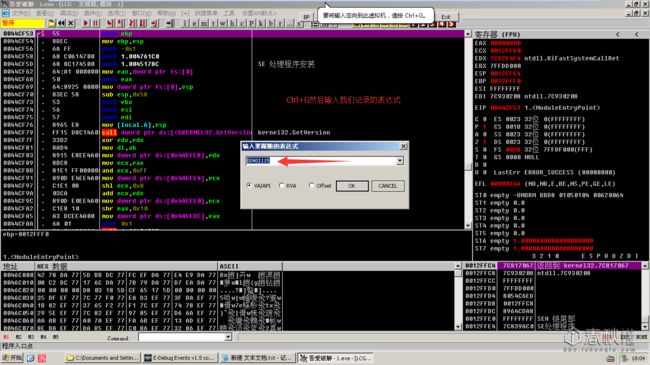Switch to E-Debug Events taskbar item
The image size is (650, 365).
[x=180, y=358]
